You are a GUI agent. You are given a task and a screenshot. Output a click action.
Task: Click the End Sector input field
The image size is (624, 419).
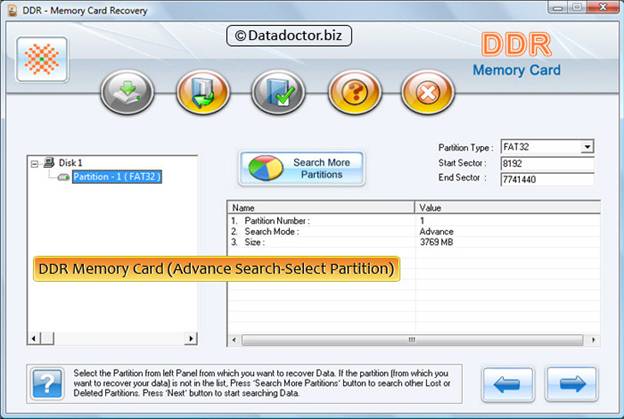pos(547,179)
